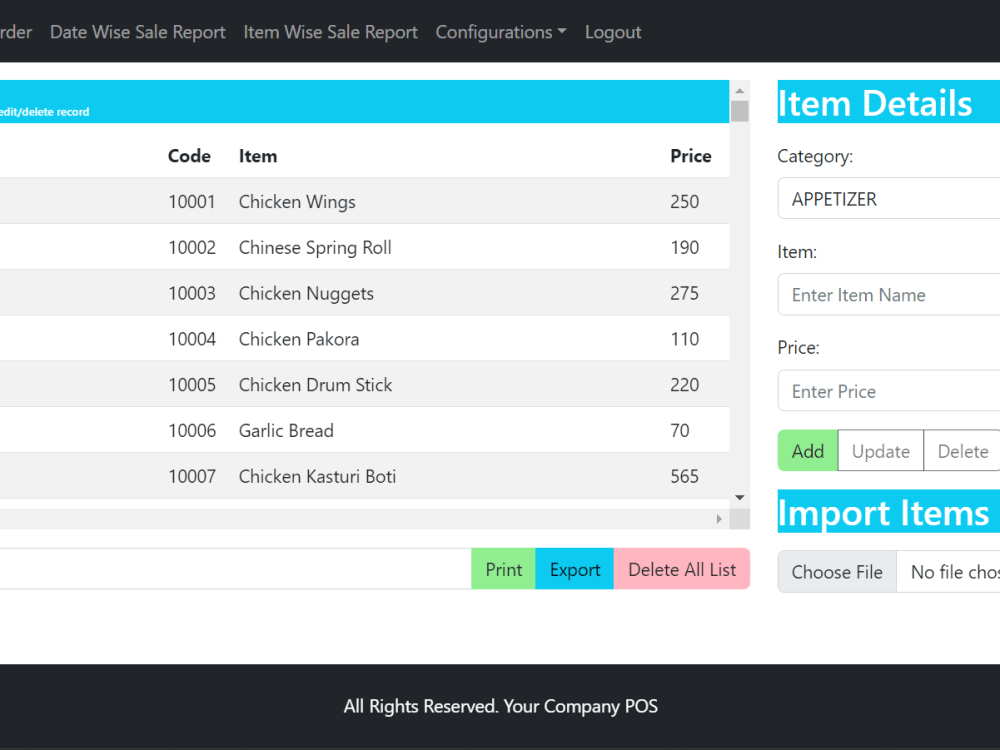
Task: Click the Logout link
Action: (x=613, y=32)
